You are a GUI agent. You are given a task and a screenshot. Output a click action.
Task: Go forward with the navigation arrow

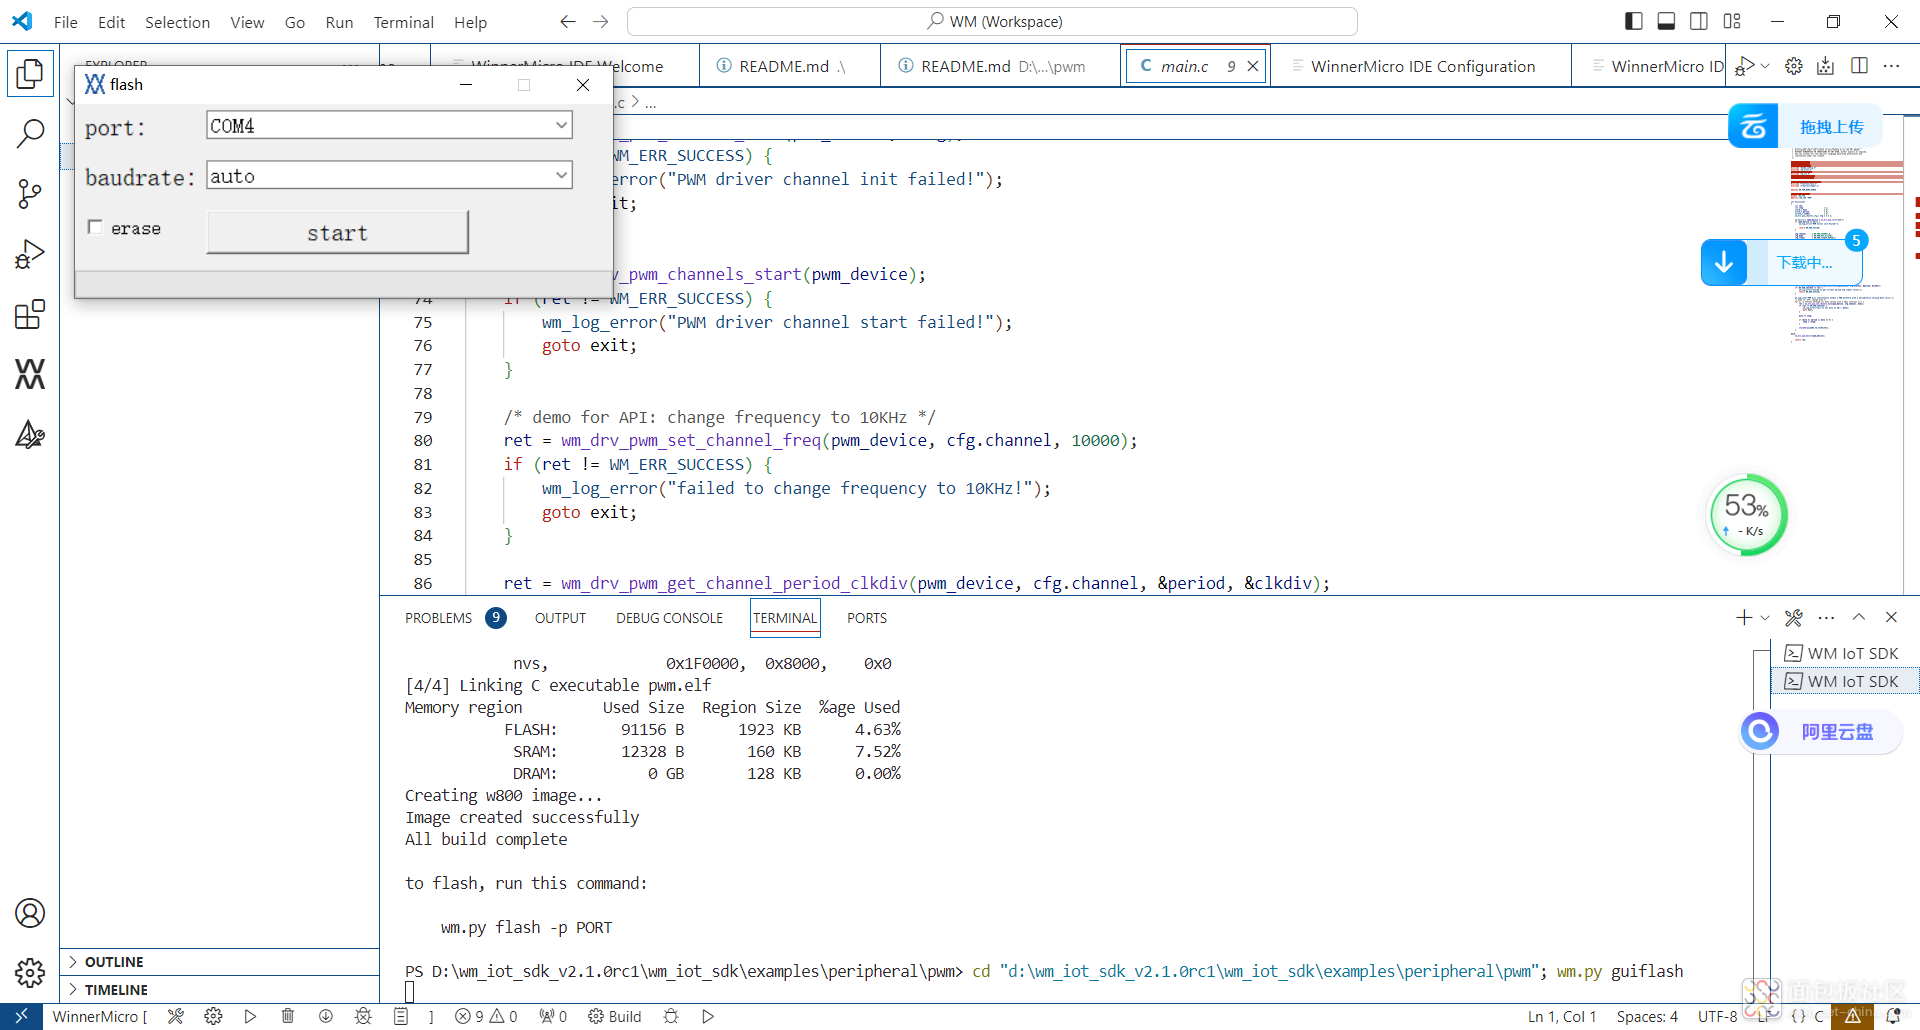600,21
